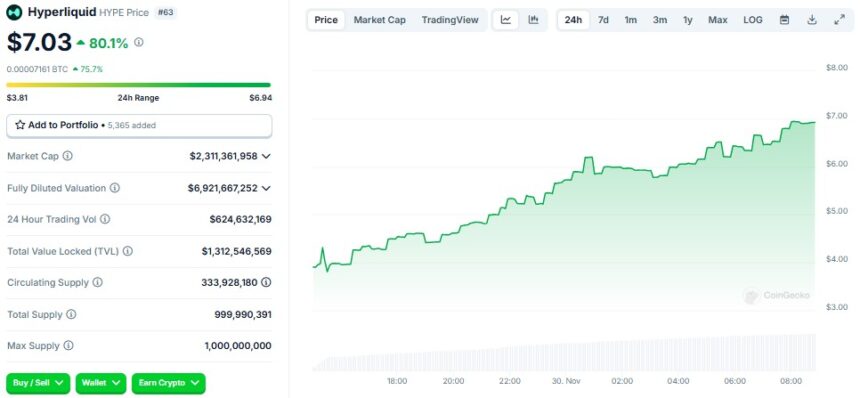
Task: Open 24 Hour Trading Vol info icon
Action: (105, 219)
